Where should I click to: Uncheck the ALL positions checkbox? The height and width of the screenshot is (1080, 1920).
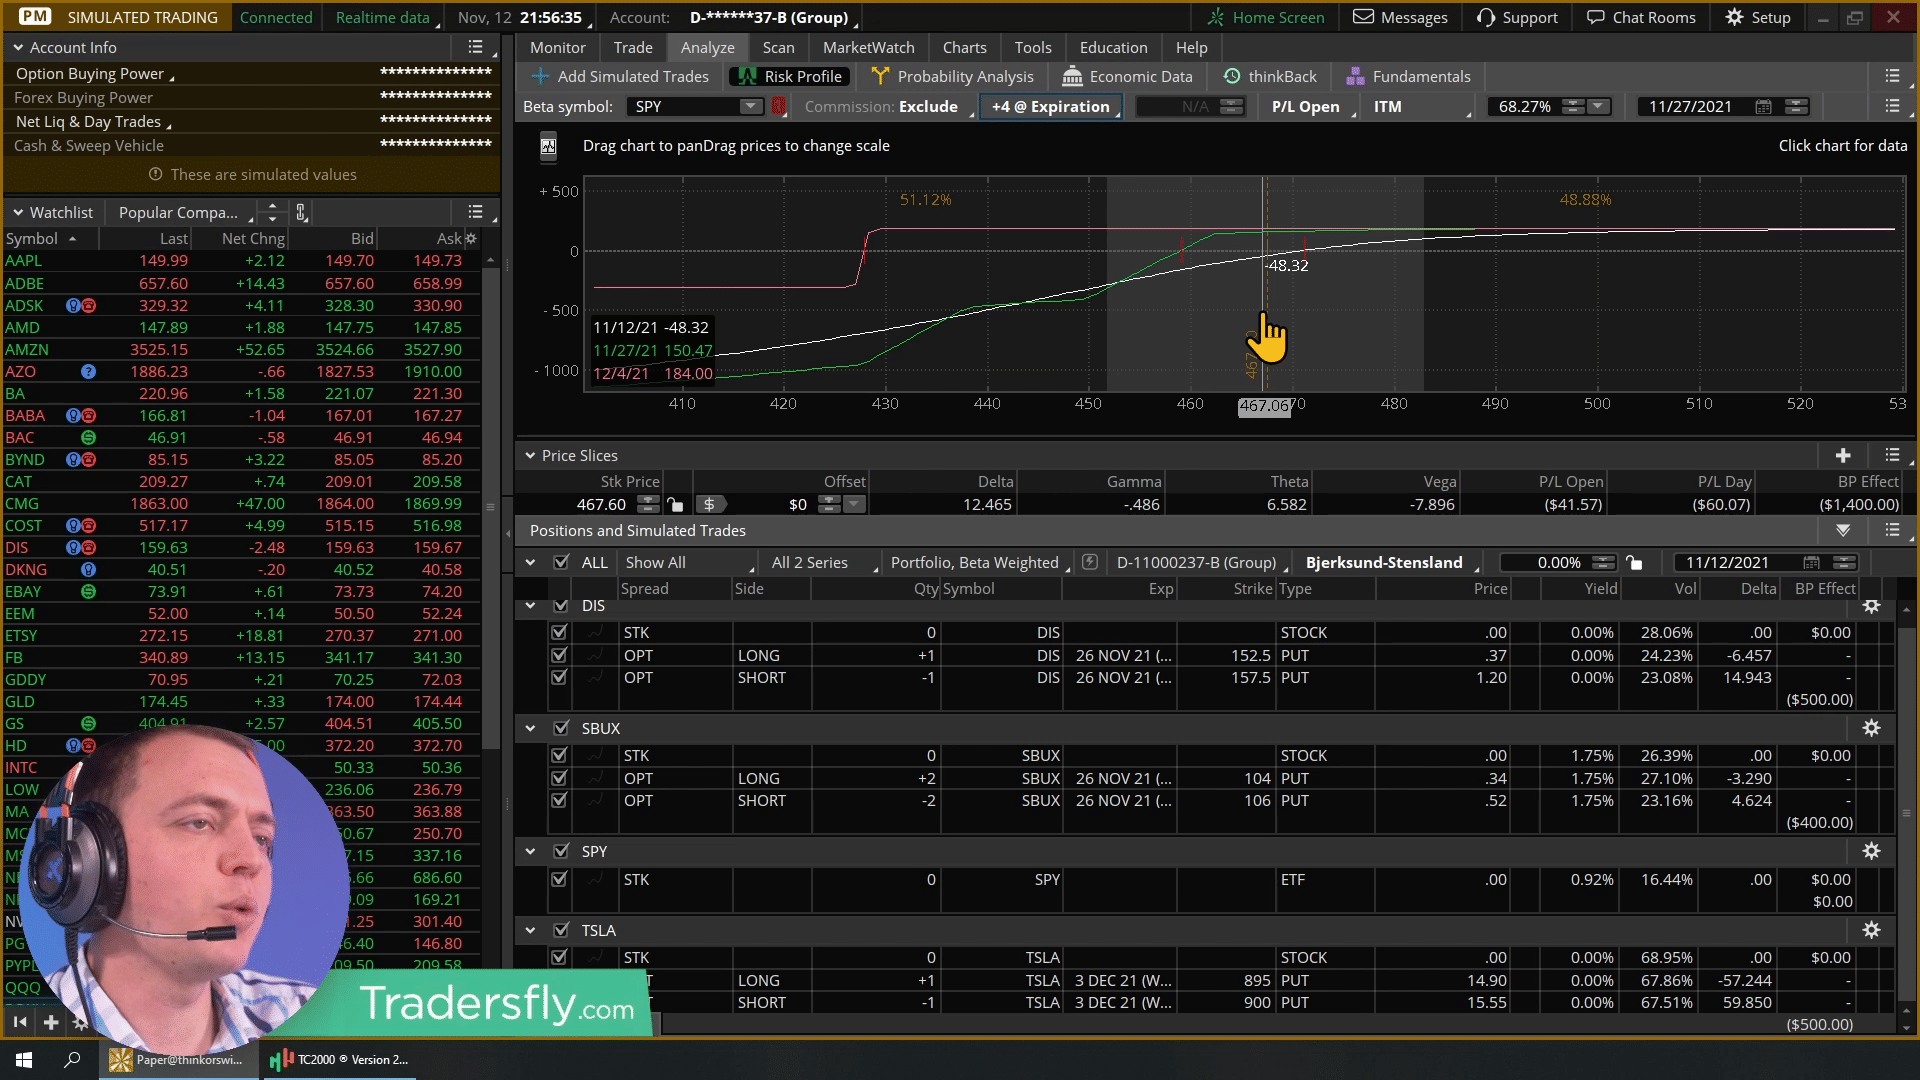point(561,562)
